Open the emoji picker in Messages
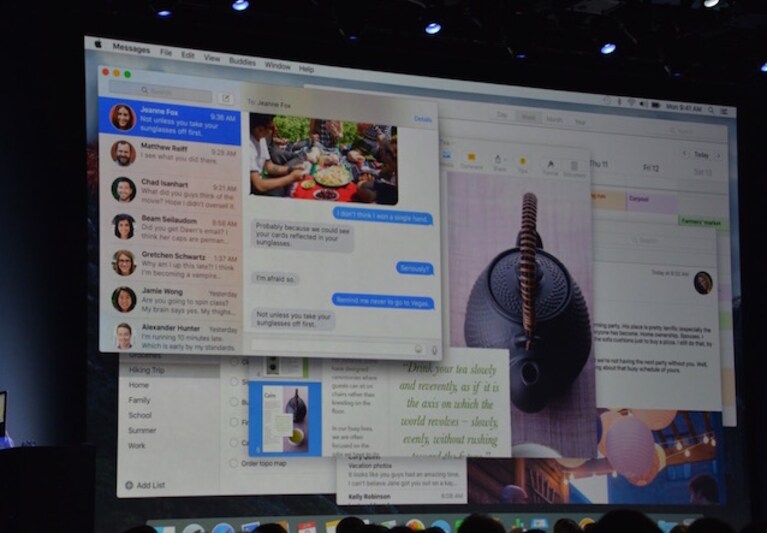 (418, 349)
